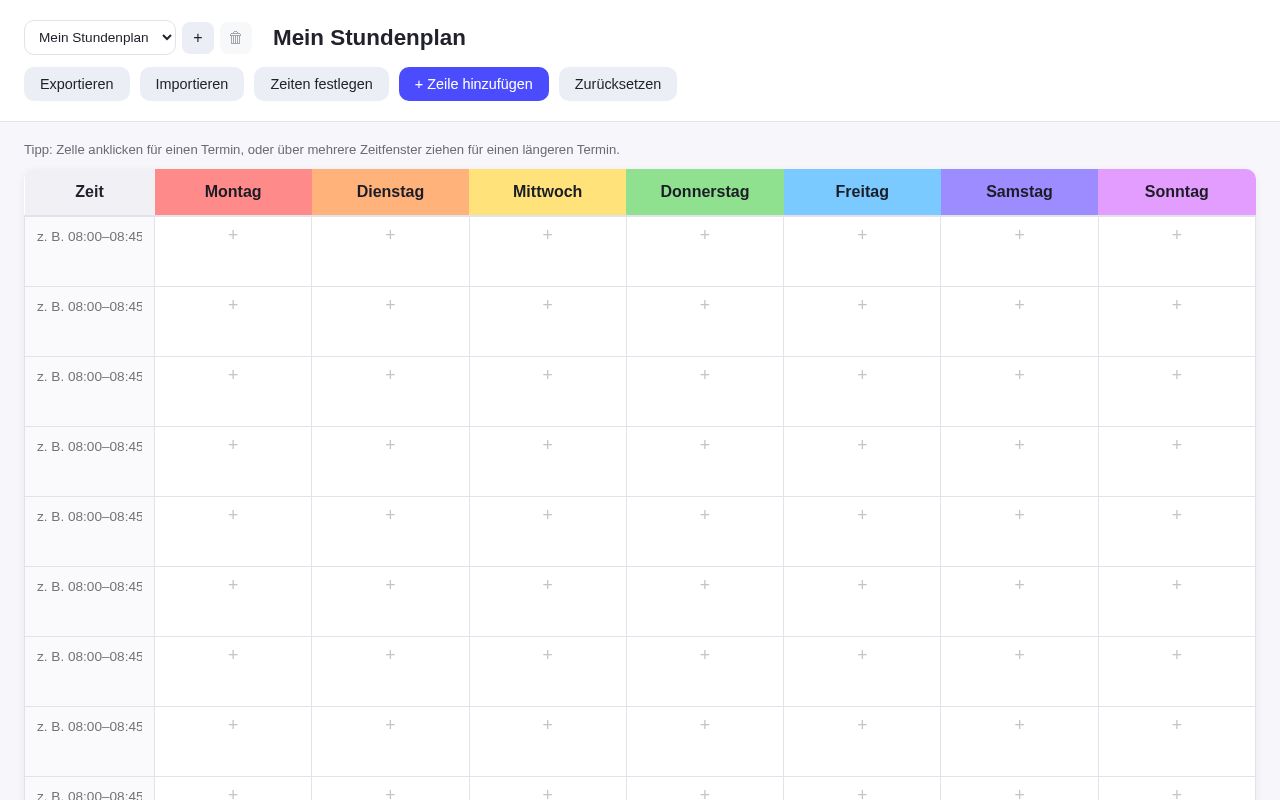Focus the time field in the first row
The width and height of the screenshot is (1280, 800).
click(x=89, y=237)
